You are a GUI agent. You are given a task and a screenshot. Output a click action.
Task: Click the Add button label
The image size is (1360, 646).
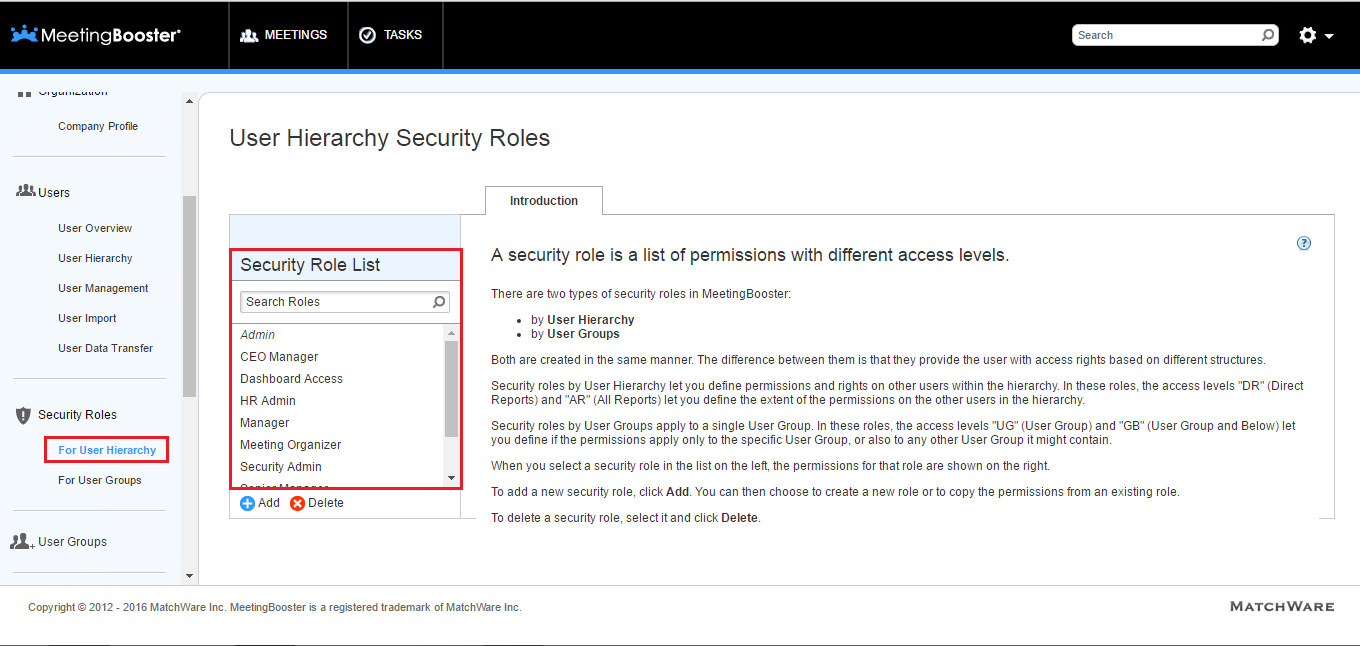coord(269,503)
